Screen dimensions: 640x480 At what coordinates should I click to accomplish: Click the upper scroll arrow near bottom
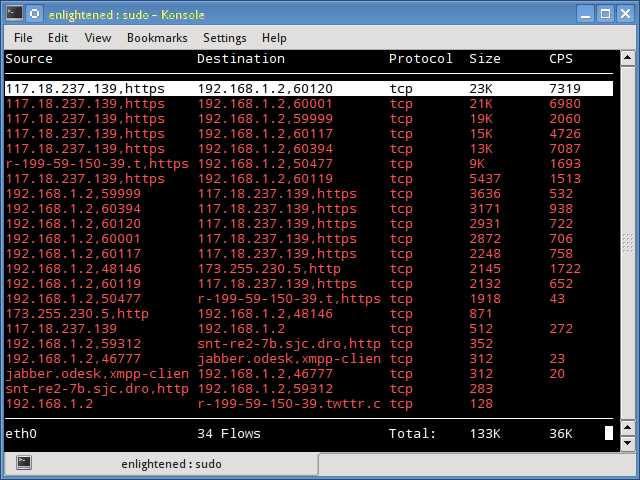[x=627, y=428]
